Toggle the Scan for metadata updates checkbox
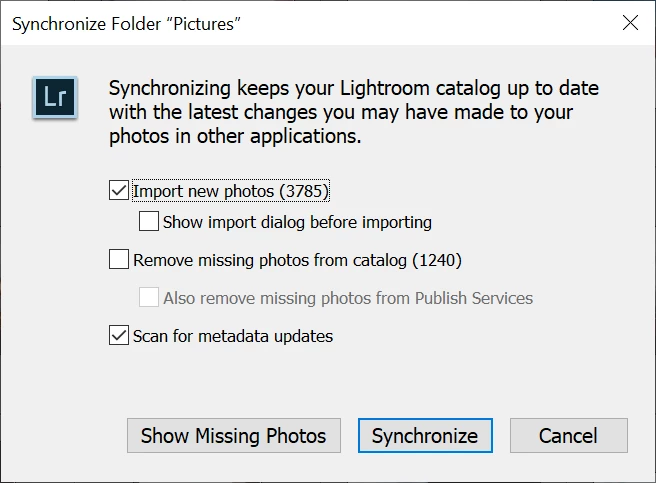This screenshot has width=656, height=483. coord(119,336)
